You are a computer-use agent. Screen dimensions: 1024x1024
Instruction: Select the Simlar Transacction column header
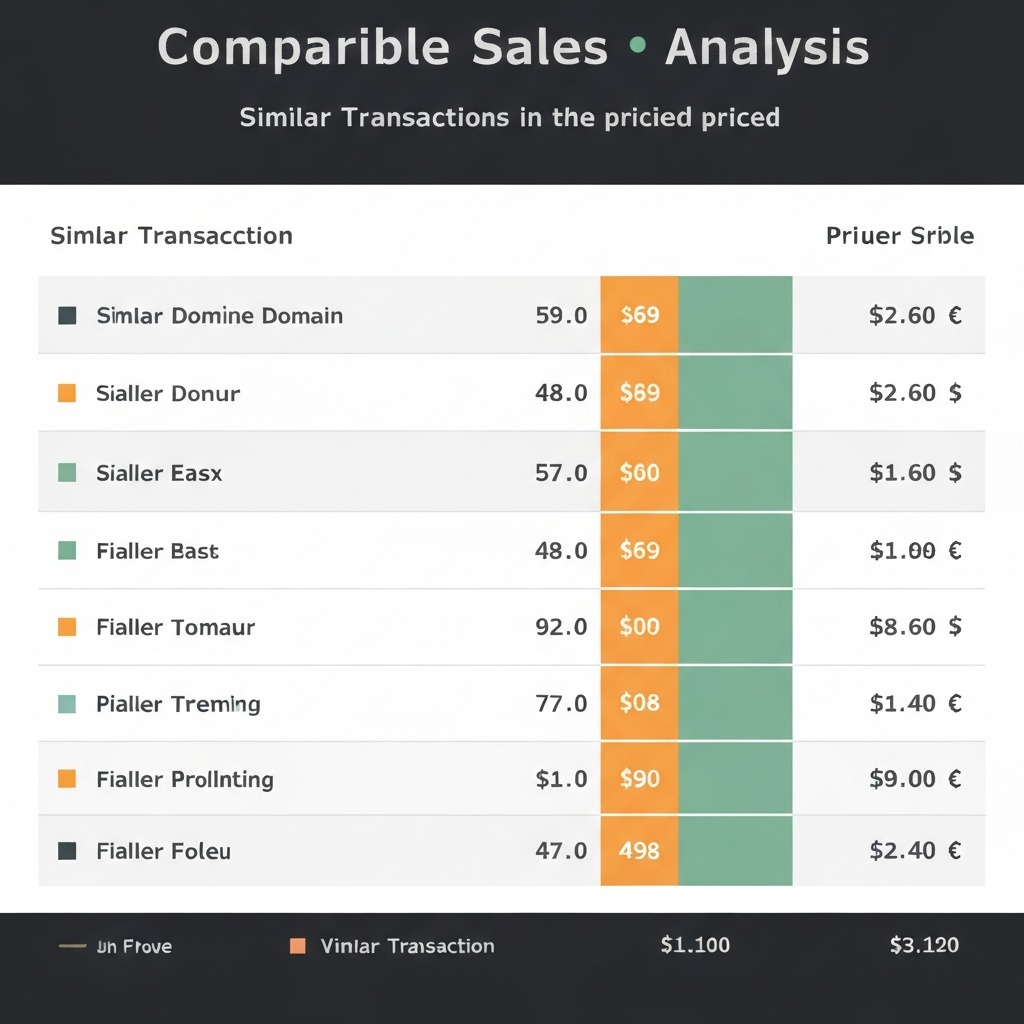(171, 236)
